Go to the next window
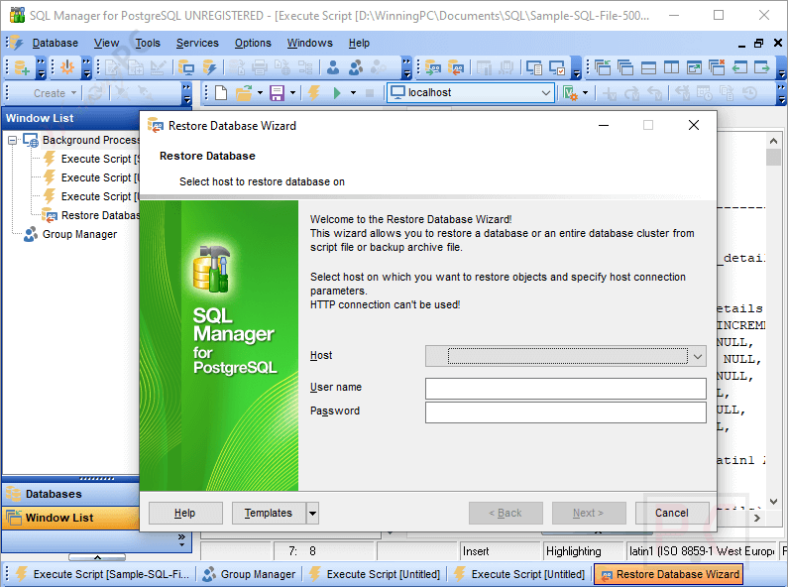Screen dimensions: 788x587 (762, 67)
